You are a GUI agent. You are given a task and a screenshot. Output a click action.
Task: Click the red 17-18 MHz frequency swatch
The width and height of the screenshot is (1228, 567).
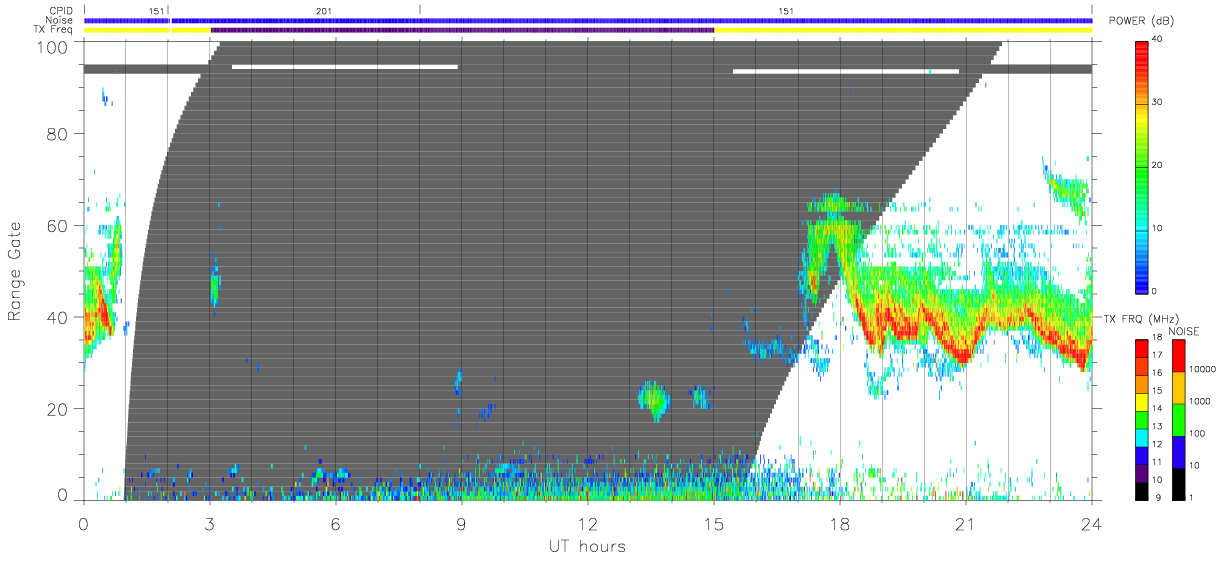[1142, 348]
